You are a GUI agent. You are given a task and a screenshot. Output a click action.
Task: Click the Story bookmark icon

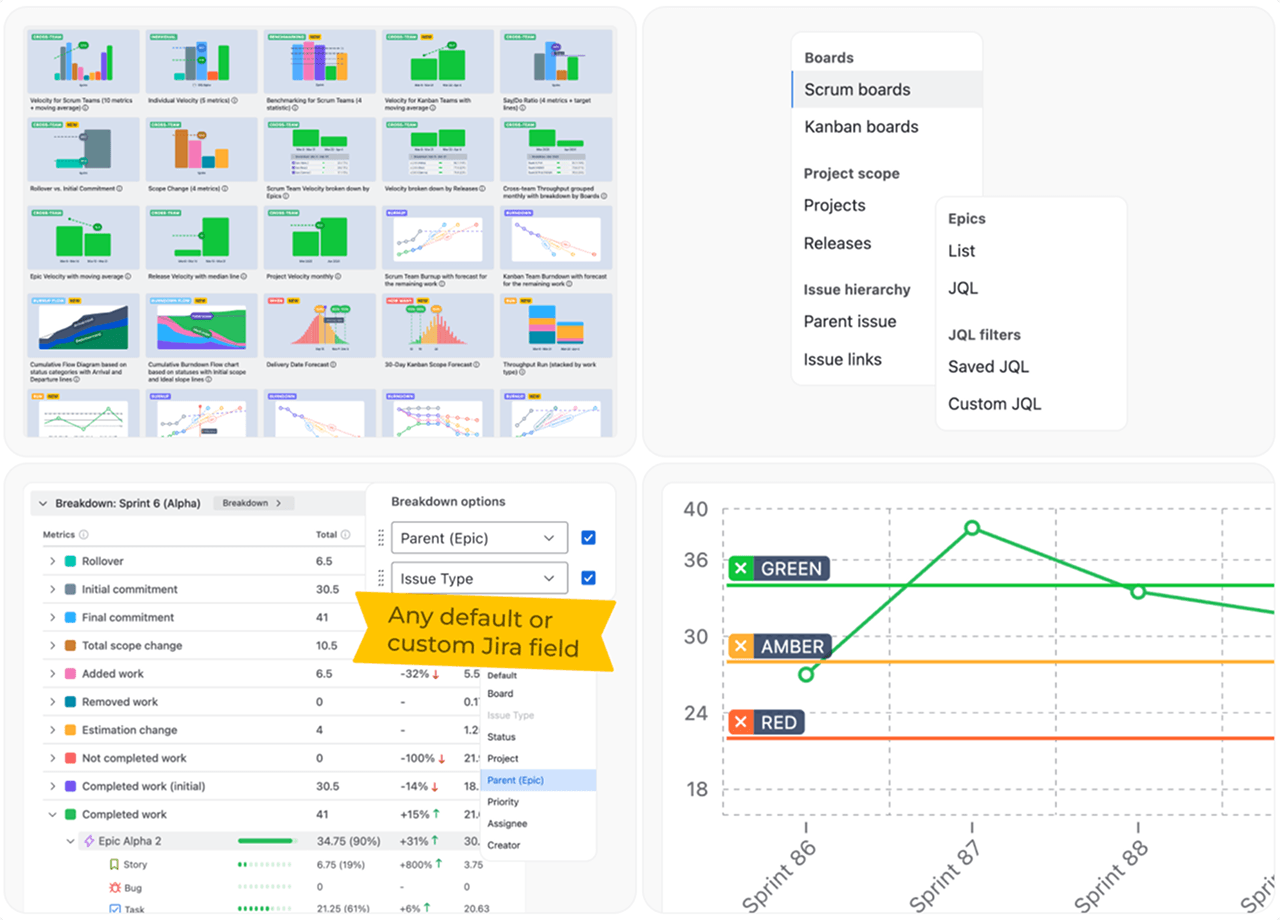pyautogui.click(x=114, y=864)
